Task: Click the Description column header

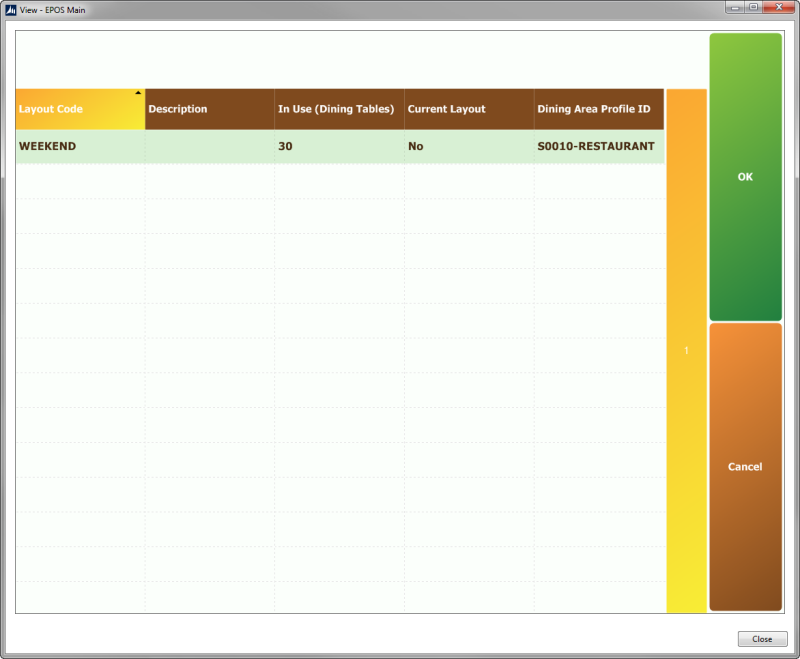Action: point(209,109)
